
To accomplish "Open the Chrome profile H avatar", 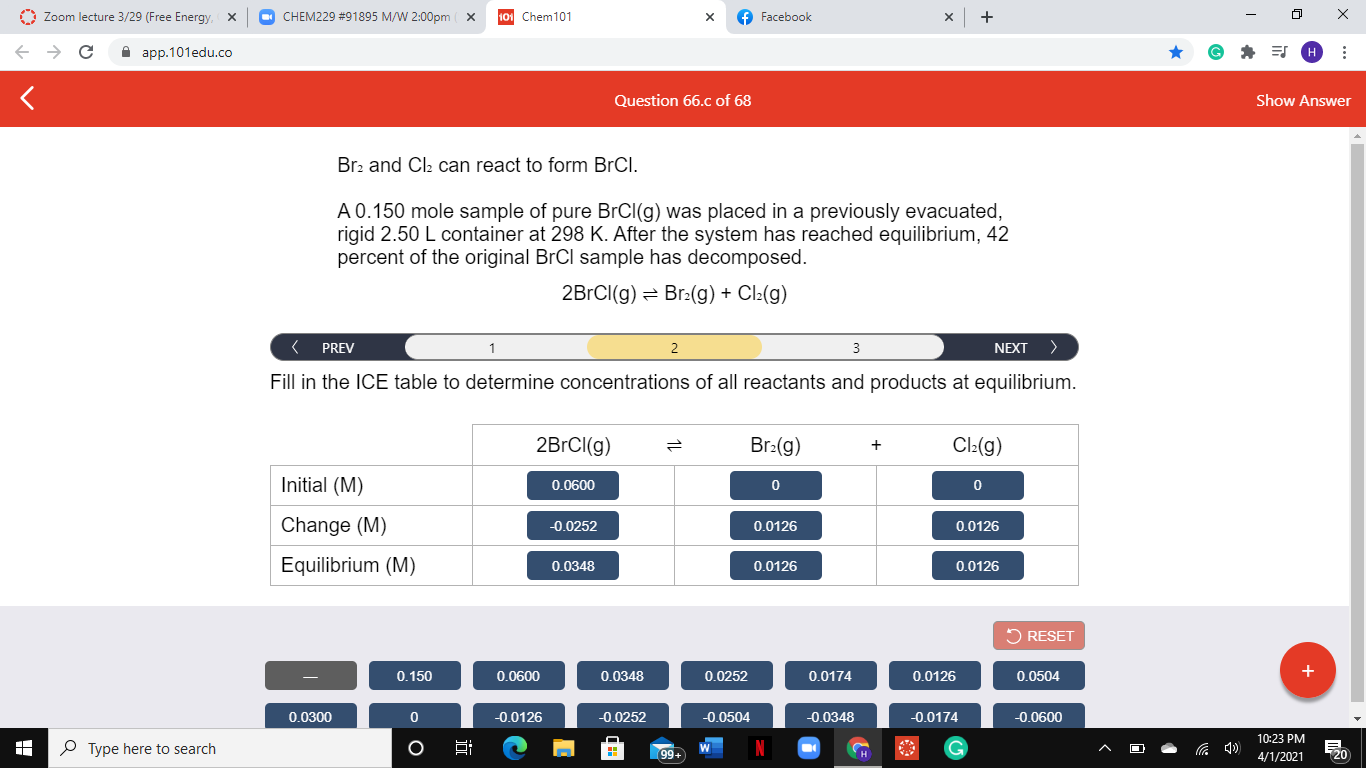I will [1311, 52].
